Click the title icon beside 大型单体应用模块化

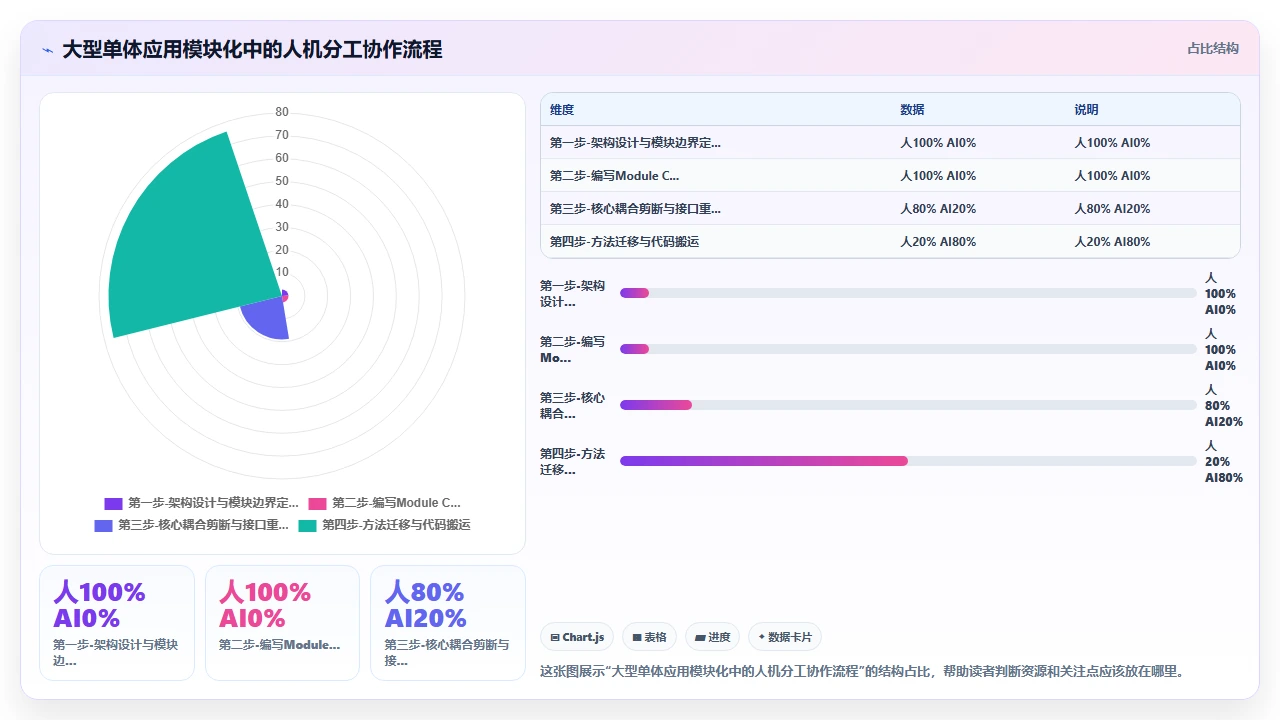(x=47, y=49)
